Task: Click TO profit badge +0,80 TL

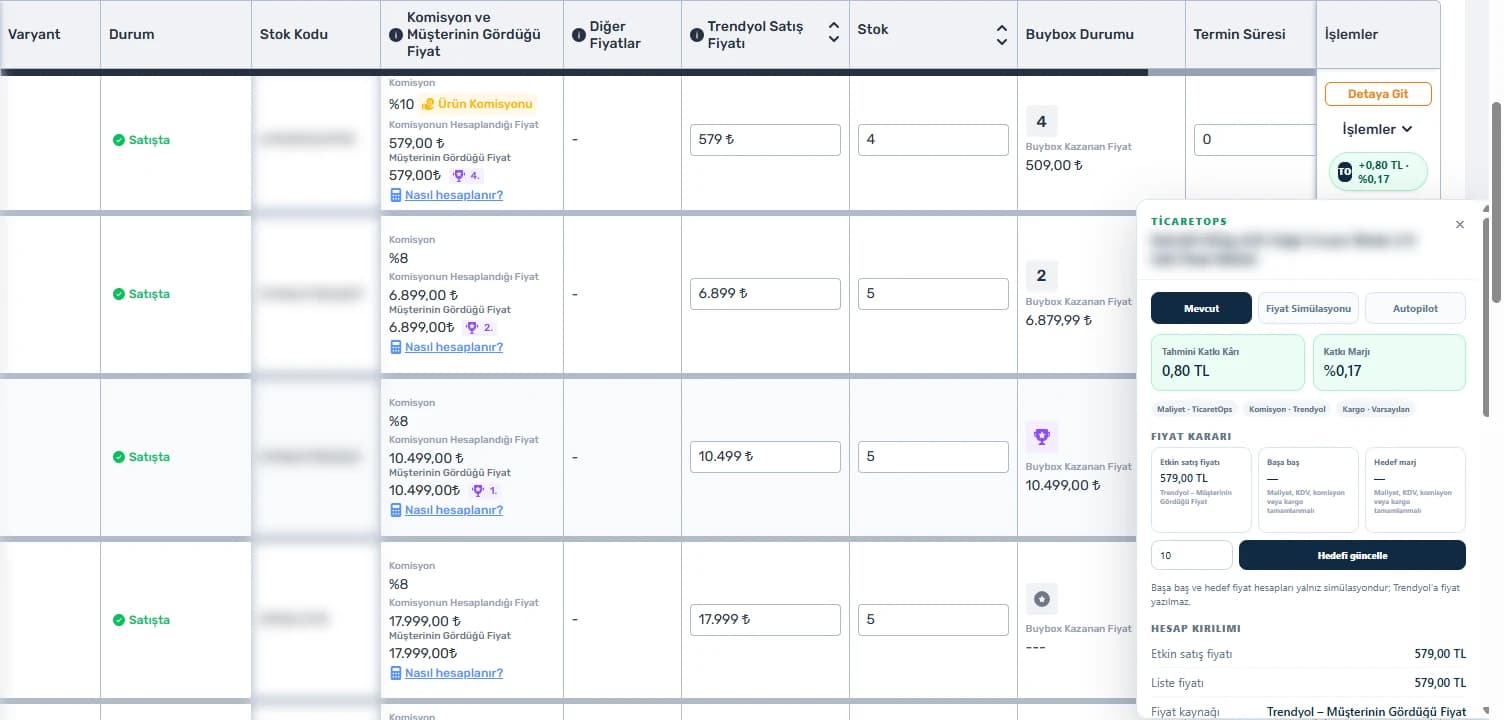Action: click(x=1378, y=172)
